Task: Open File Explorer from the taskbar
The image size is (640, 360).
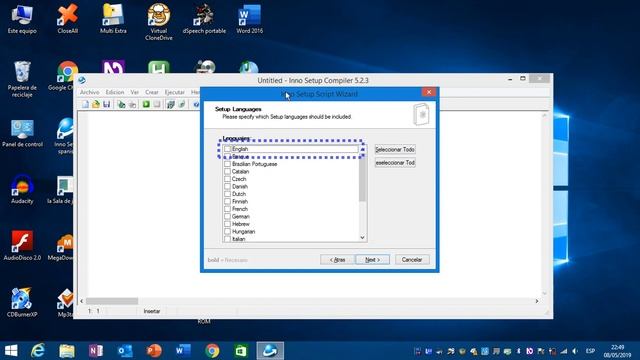Action: point(67,351)
